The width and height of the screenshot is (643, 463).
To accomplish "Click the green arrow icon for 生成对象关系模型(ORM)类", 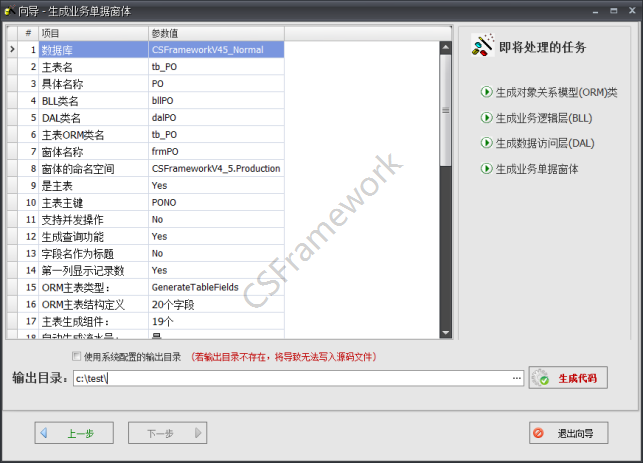I will pos(486,92).
